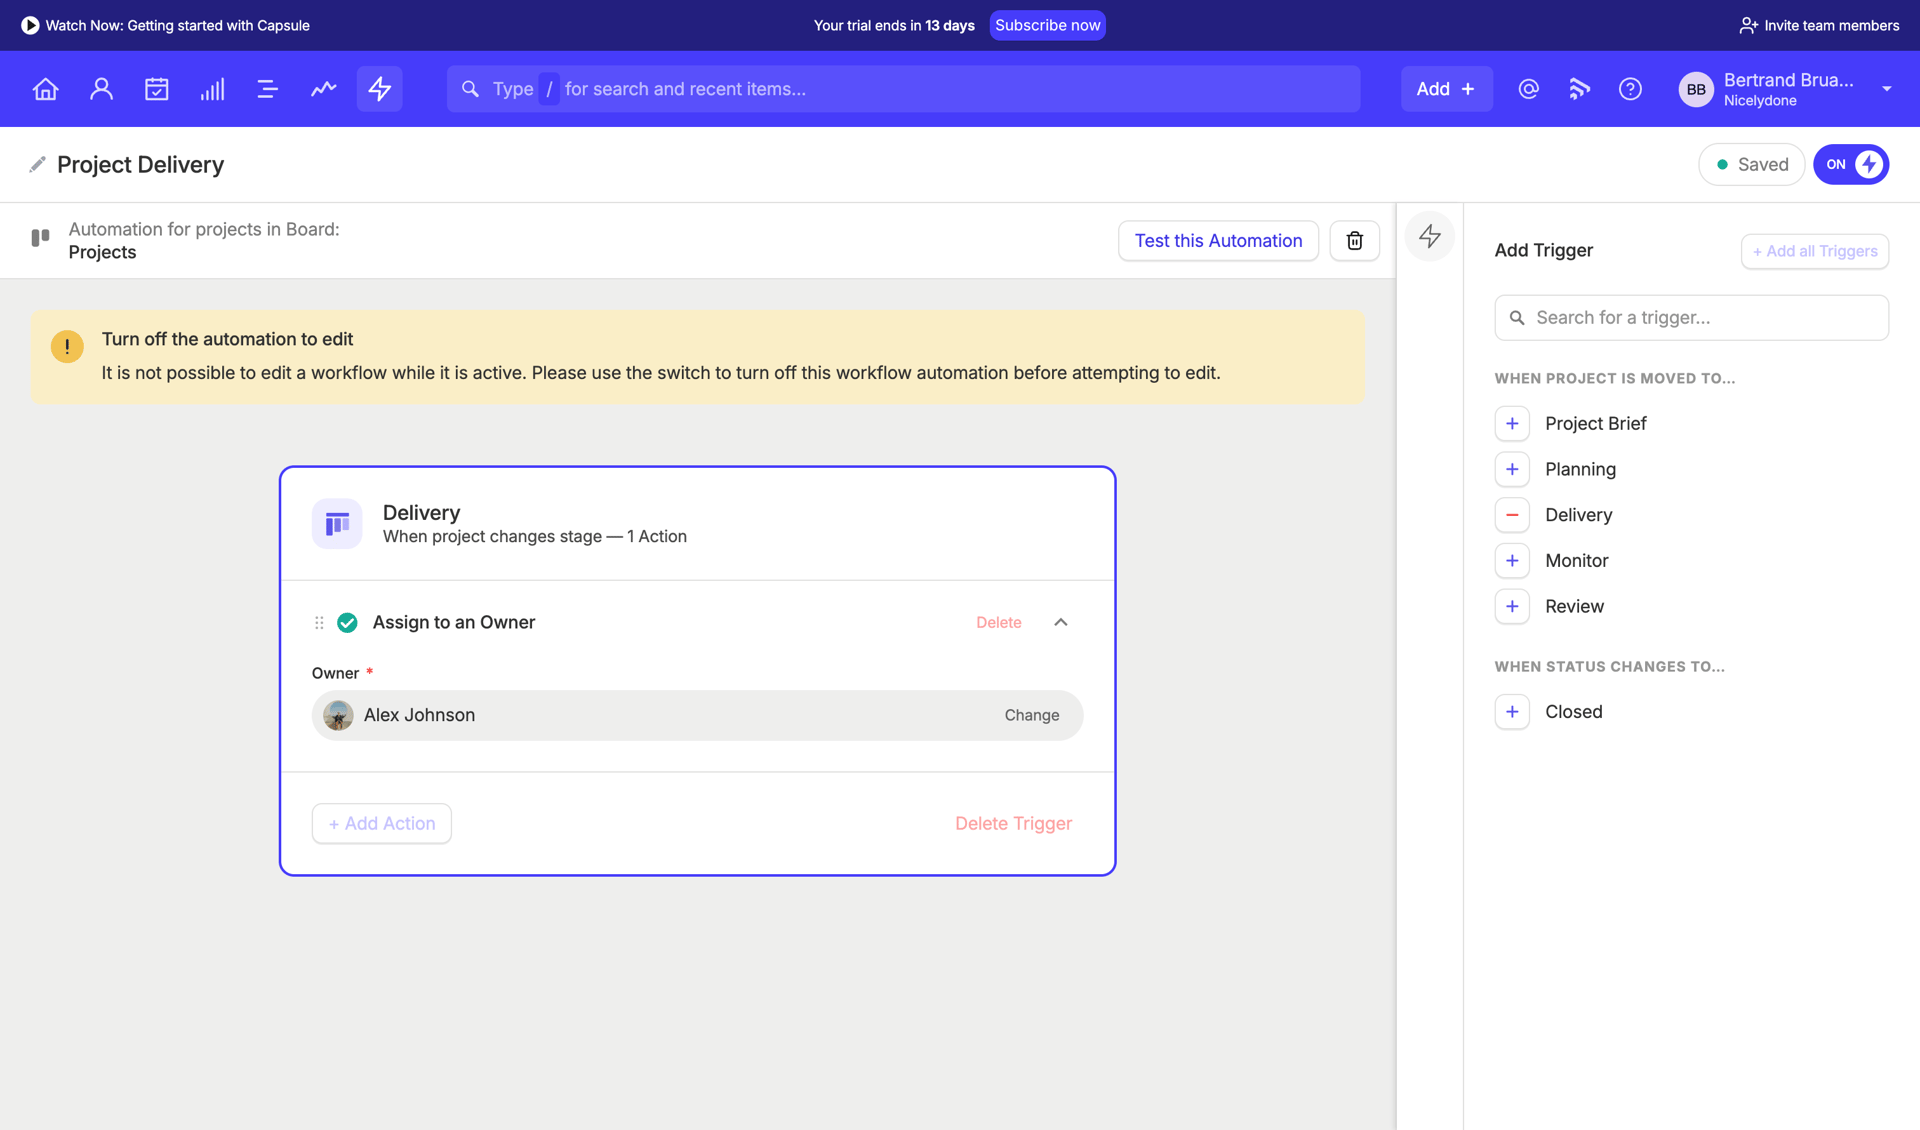Open the Sales Pipeline icon
The image size is (1920, 1130).
click(267, 88)
